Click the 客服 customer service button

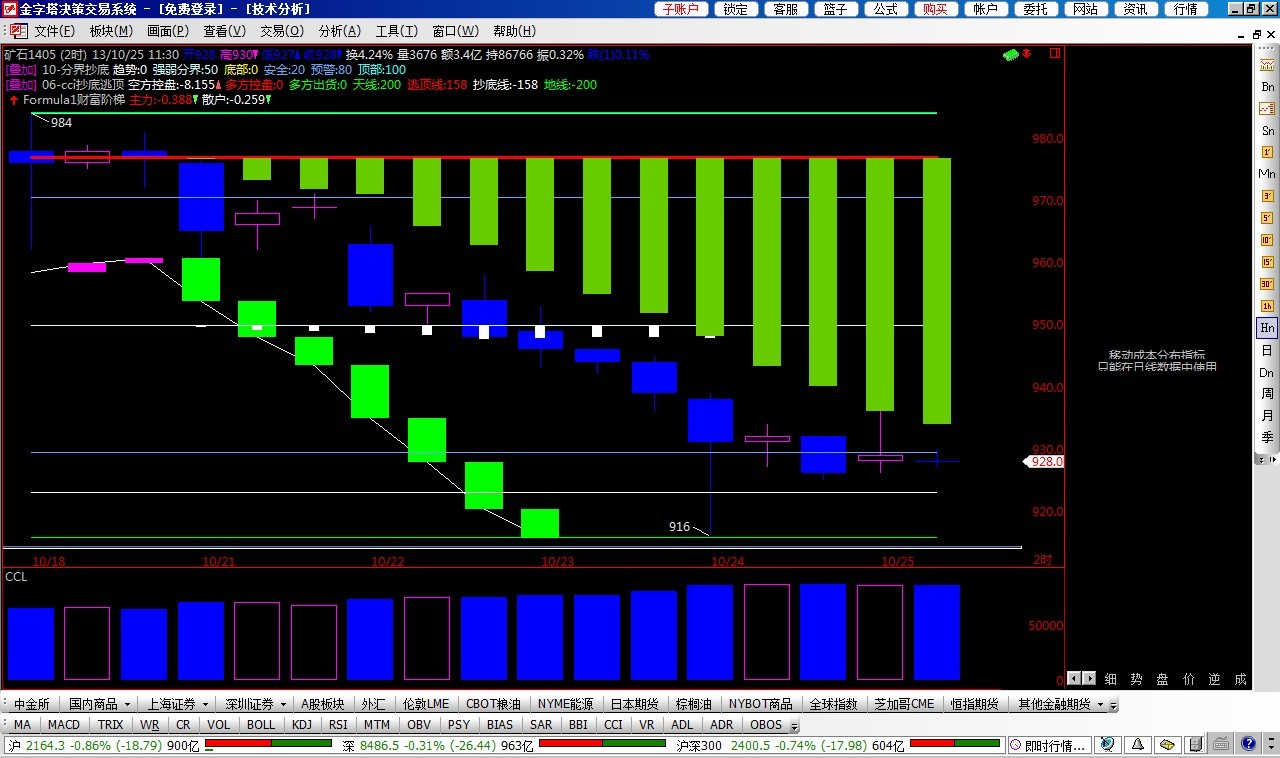pos(786,9)
